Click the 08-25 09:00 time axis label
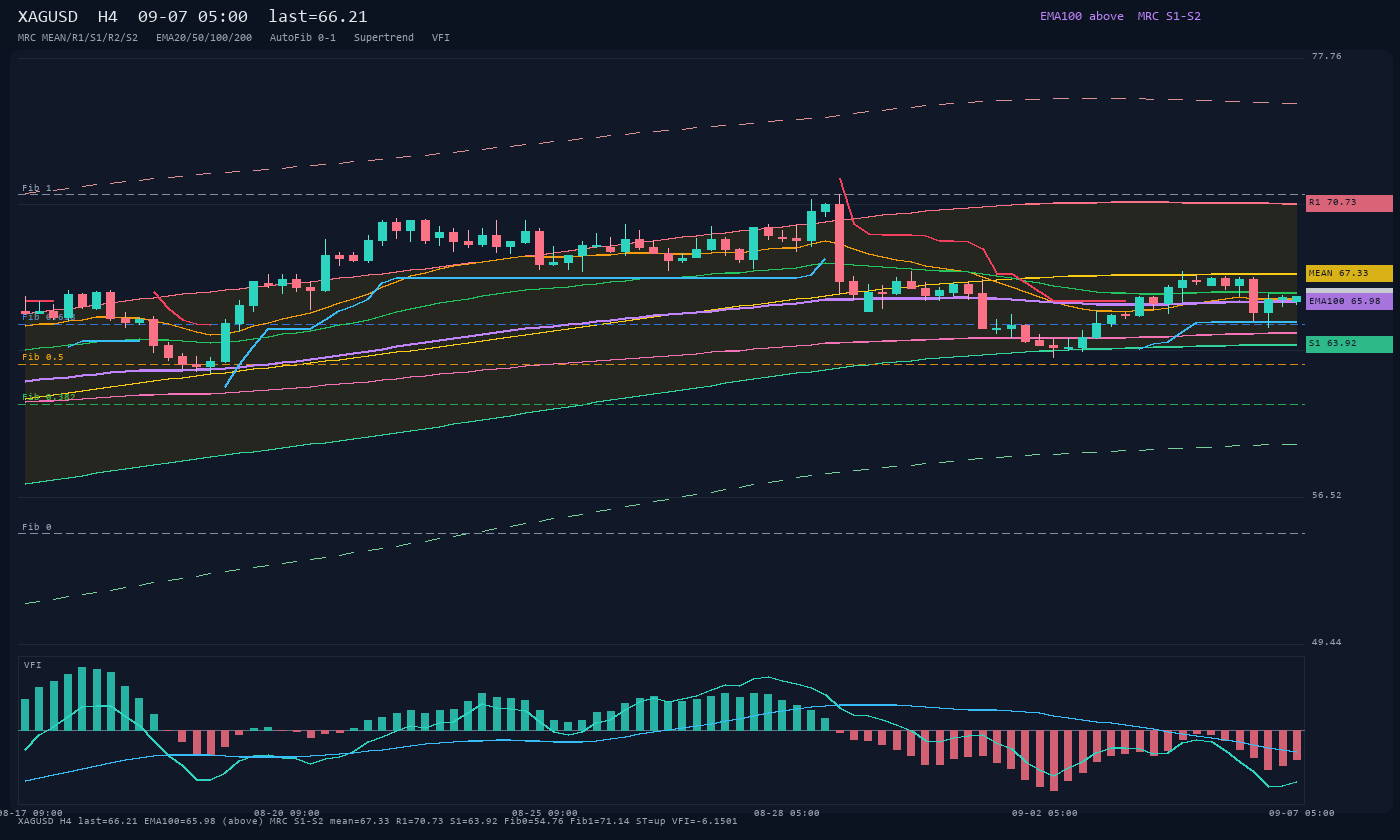This screenshot has width=1400, height=840. click(545, 813)
